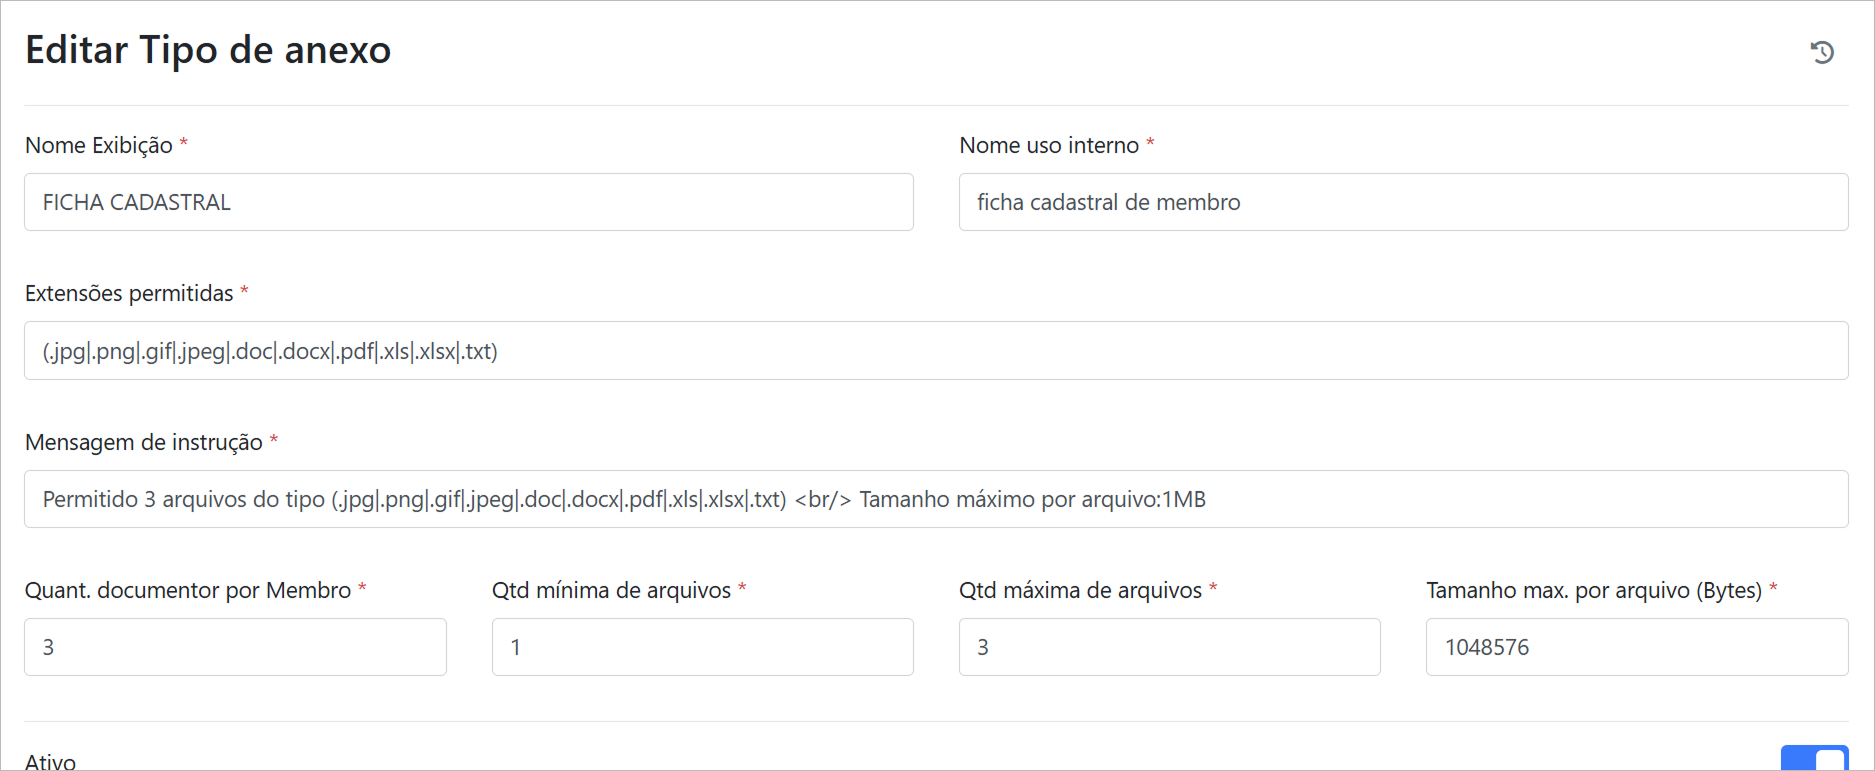Focus the Qtd mínima de arquivos input field
1875x771 pixels.
(702, 647)
